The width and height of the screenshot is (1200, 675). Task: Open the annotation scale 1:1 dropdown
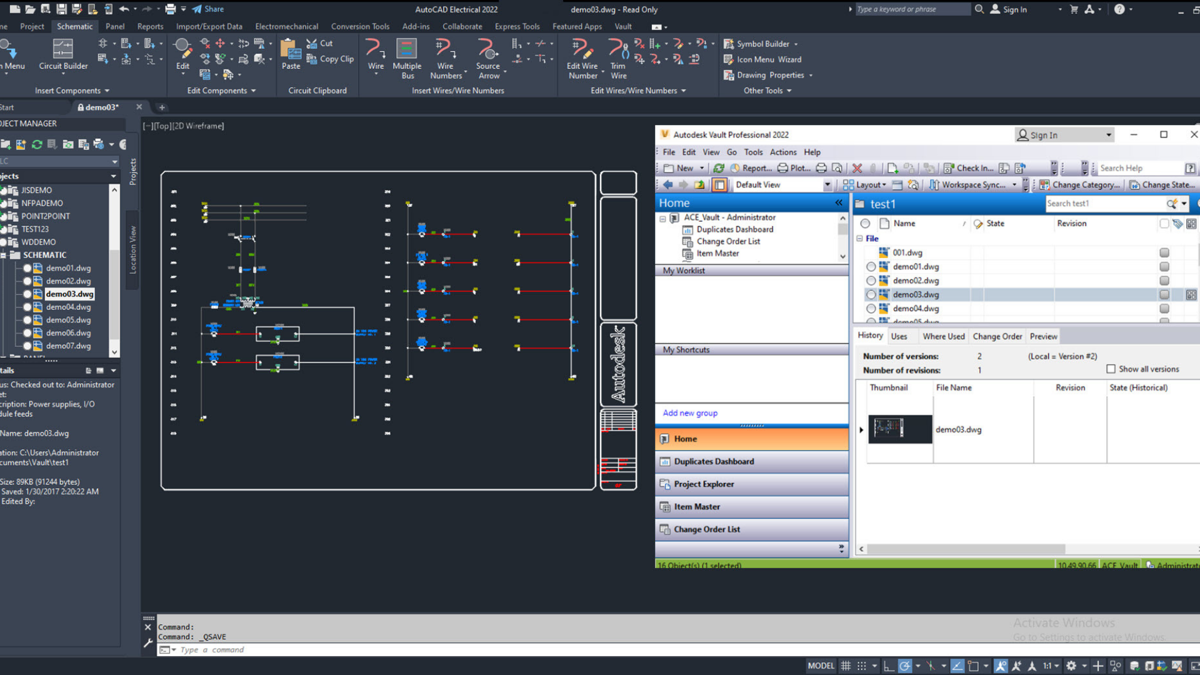(x=1052, y=665)
